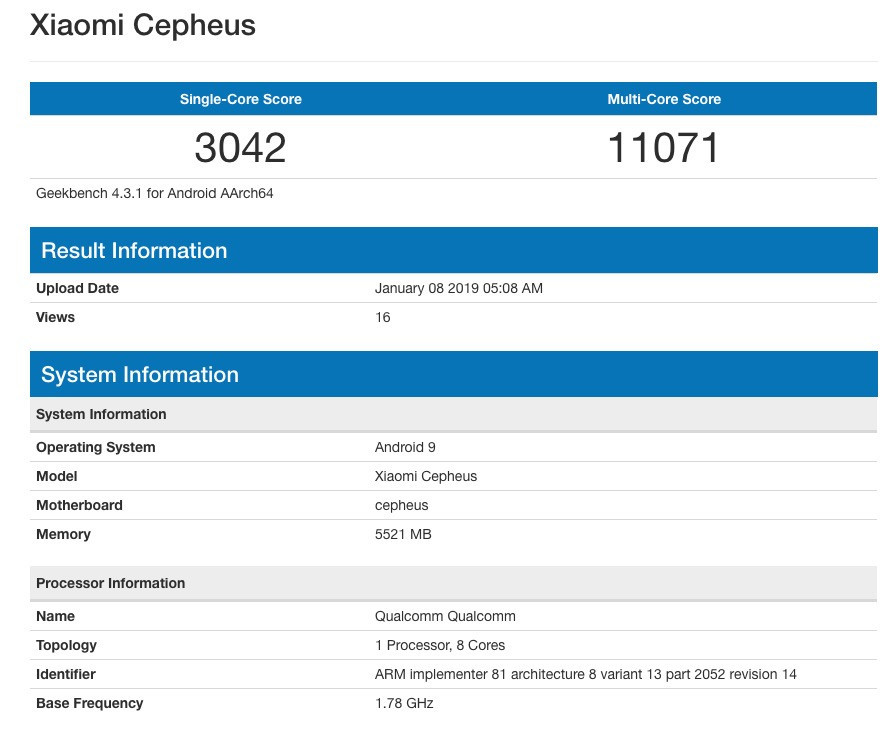Screen dimensions: 893x729
Task: Click the date January 08 2019 05:08 AM
Action: coord(458,288)
